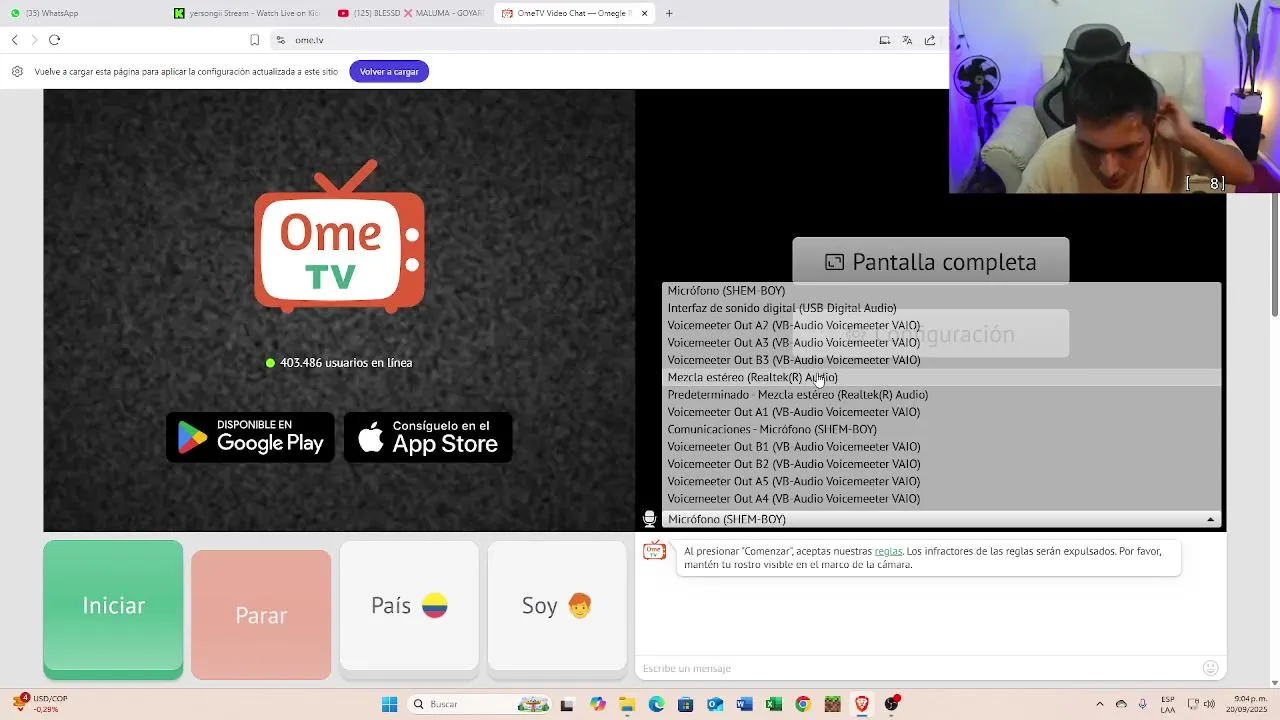Open File Explorer from the taskbar
Image resolution: width=1280 pixels, height=720 pixels.
(627, 704)
